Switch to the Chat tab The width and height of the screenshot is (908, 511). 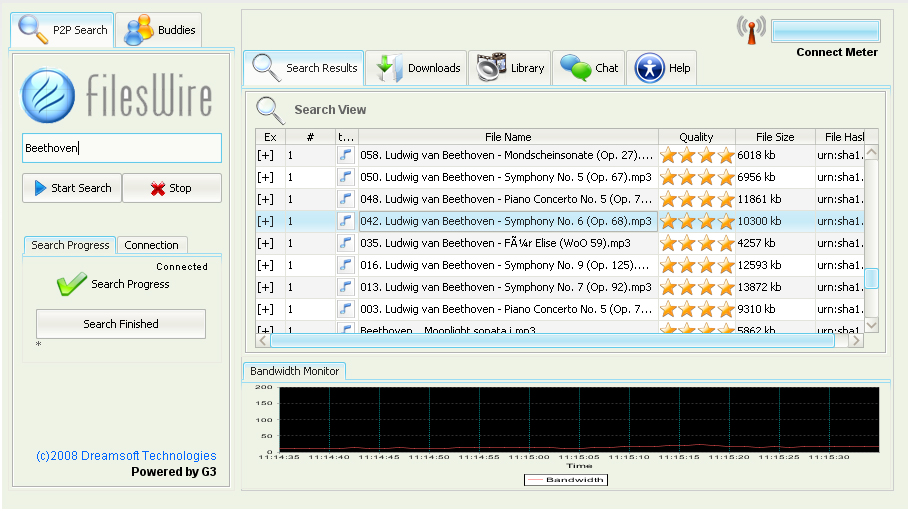point(588,68)
